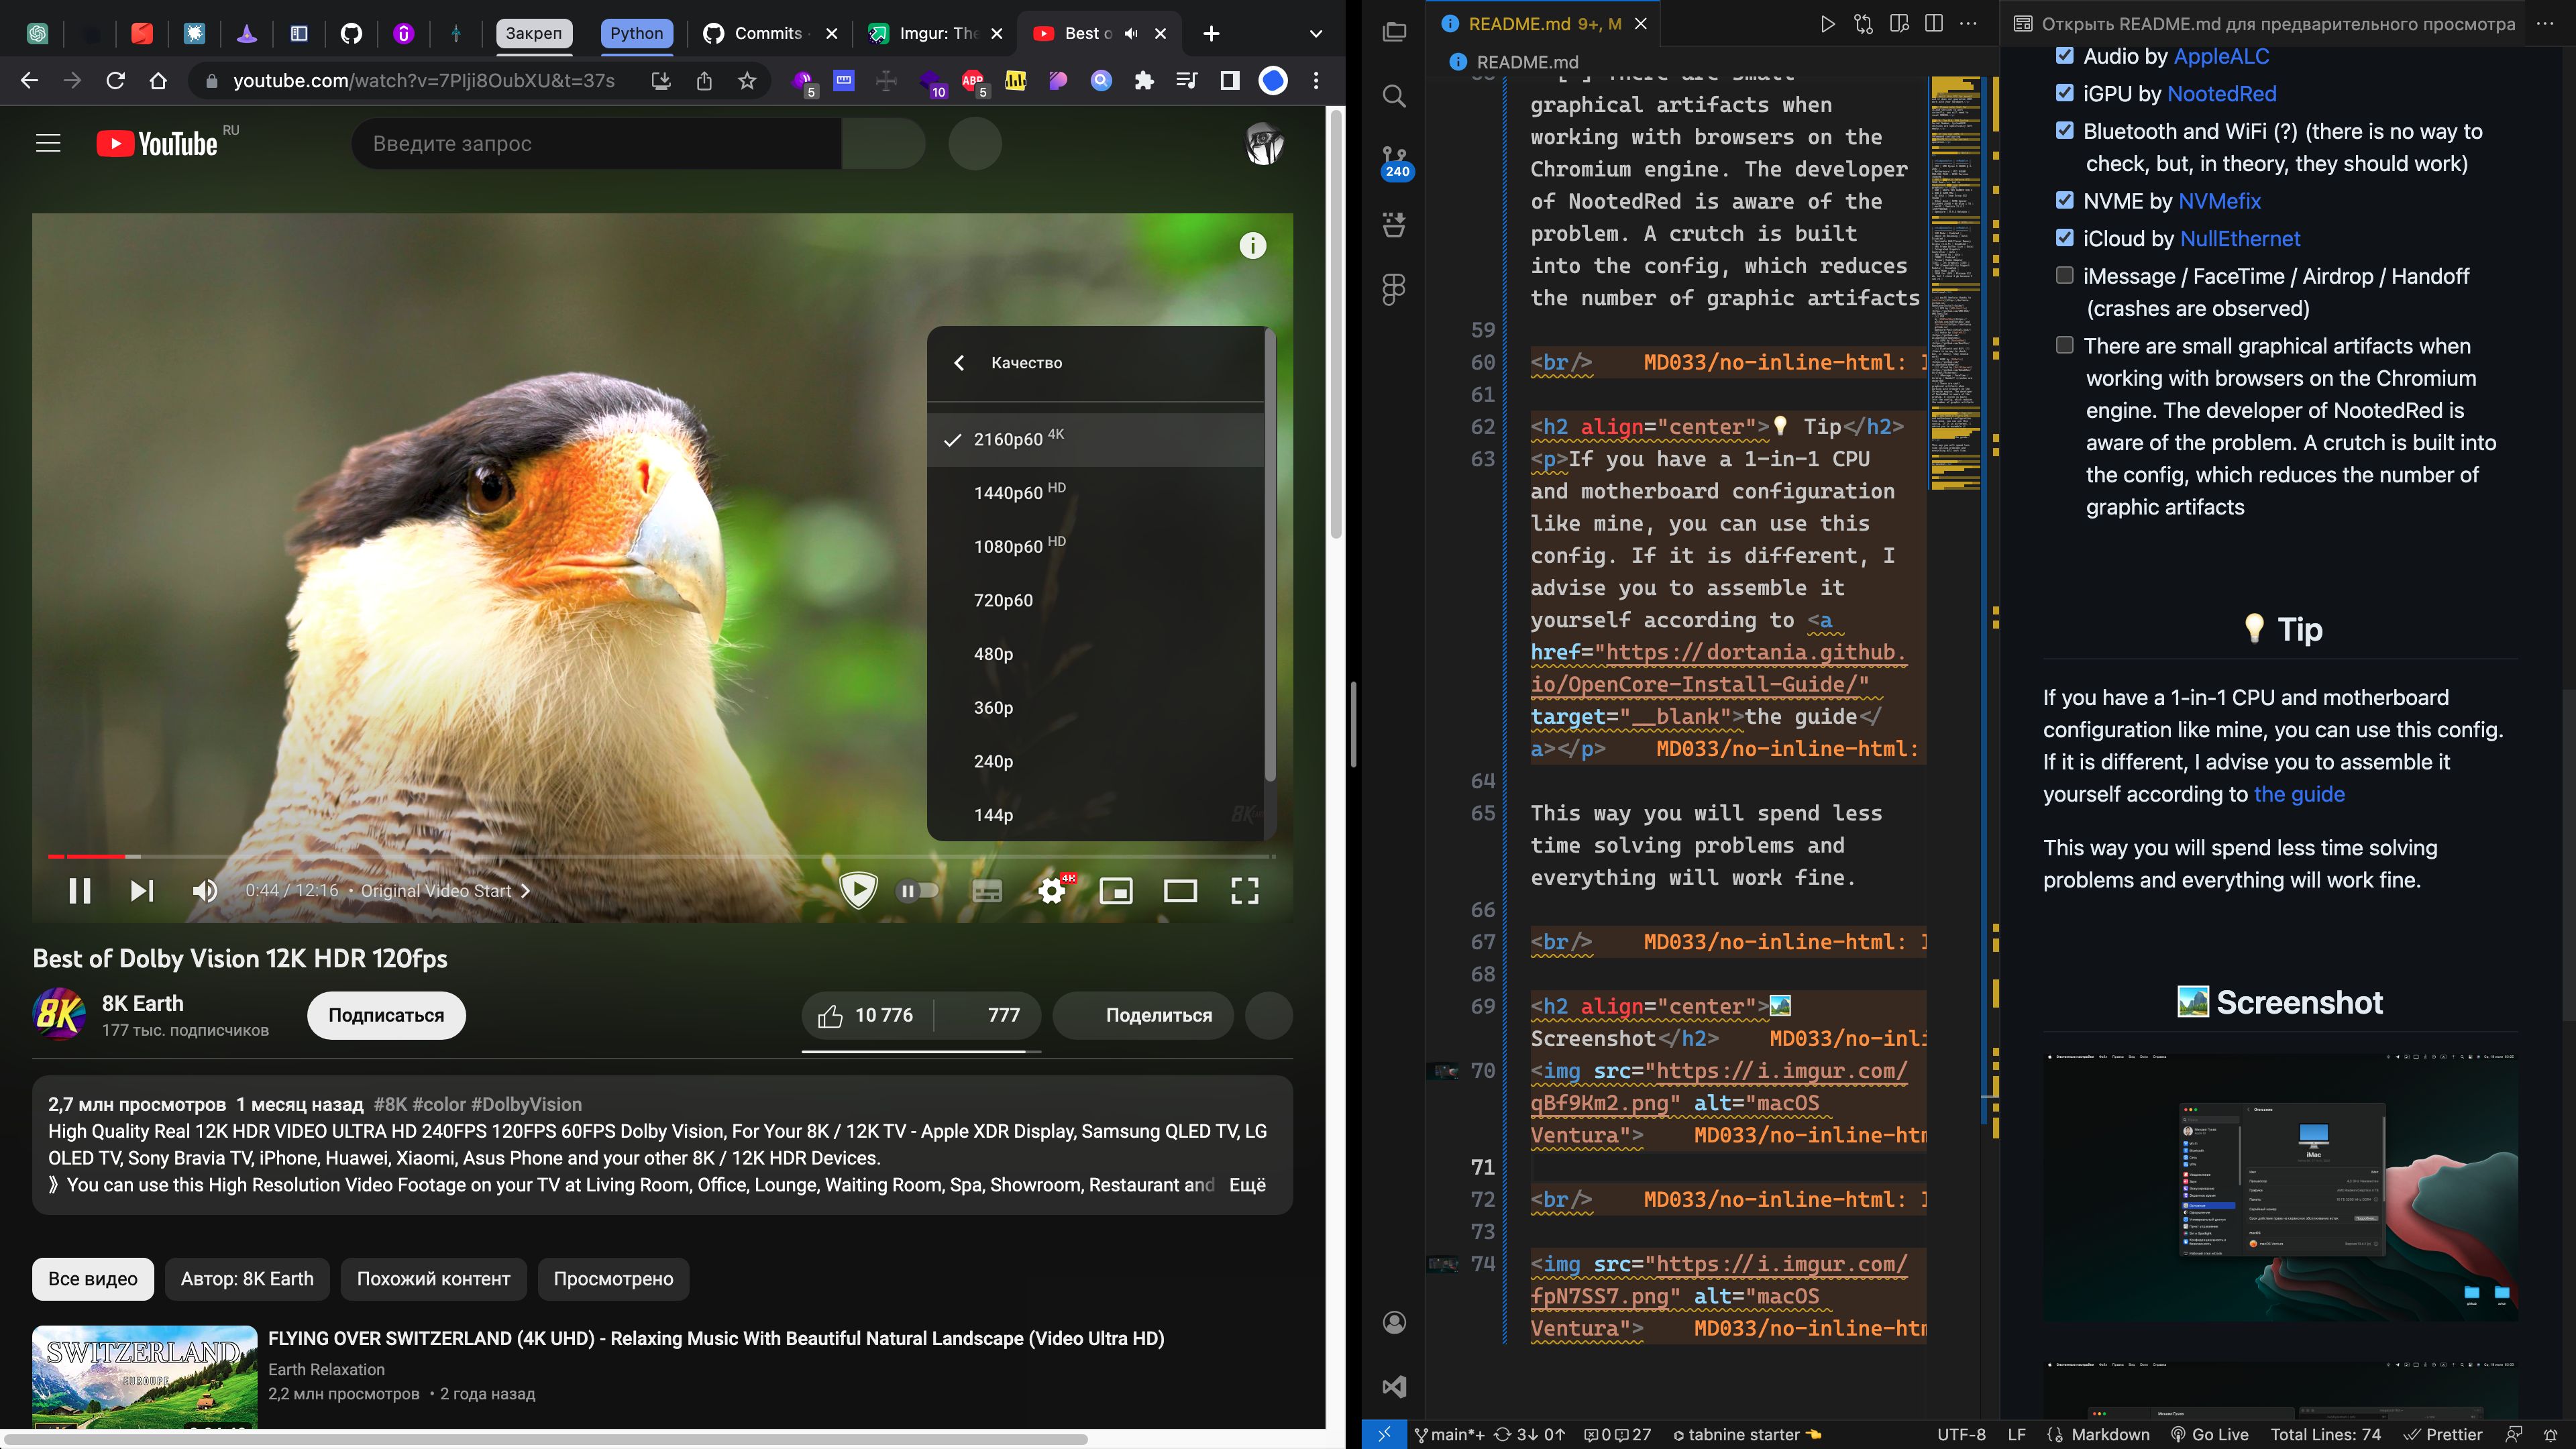Click the split editor right icon
Screen dimensions: 2576x1449
point(1933,24)
